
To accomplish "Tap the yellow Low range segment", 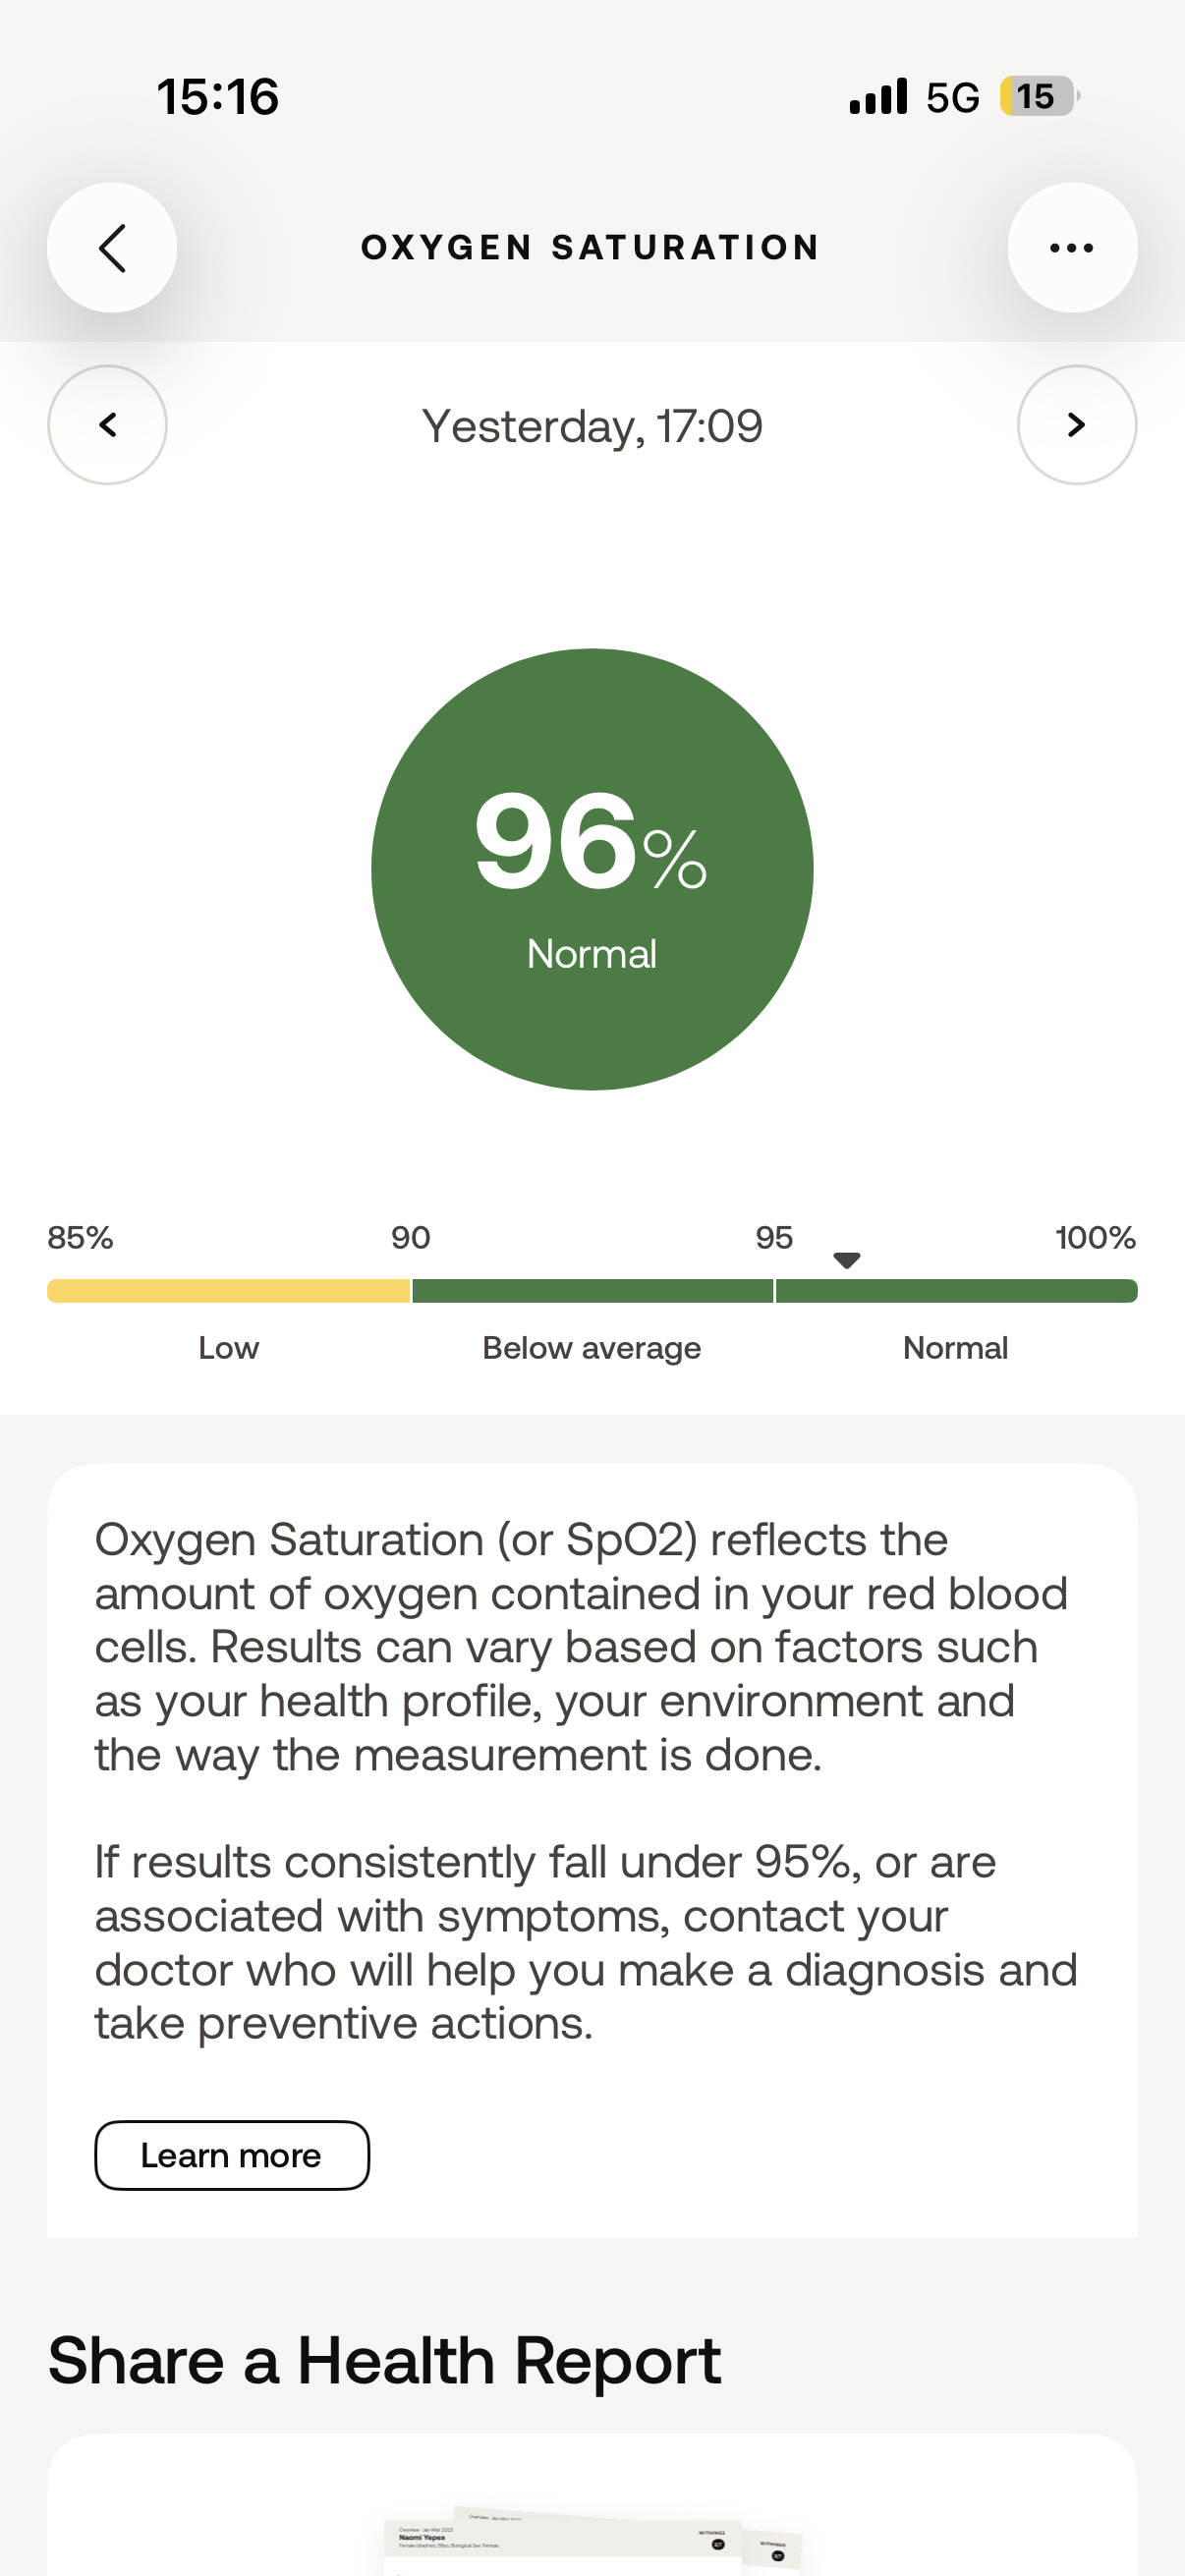I will pos(228,1291).
